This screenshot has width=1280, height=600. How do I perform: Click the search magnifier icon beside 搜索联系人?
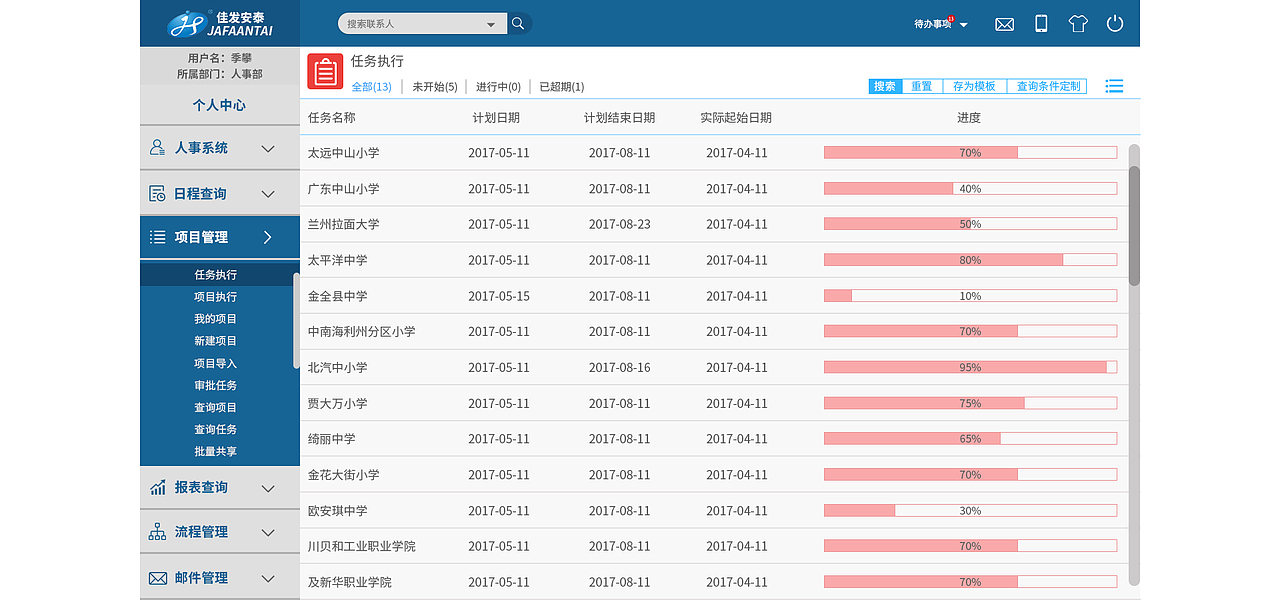tap(518, 22)
